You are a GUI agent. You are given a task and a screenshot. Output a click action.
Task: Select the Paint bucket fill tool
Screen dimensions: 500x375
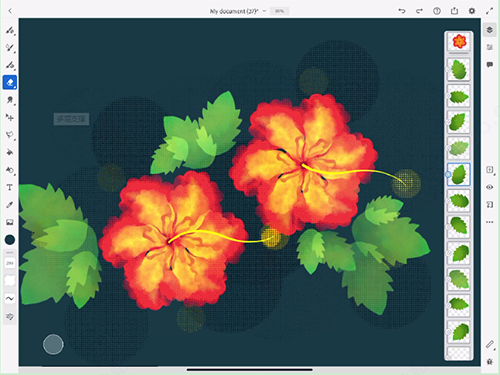click(10, 152)
